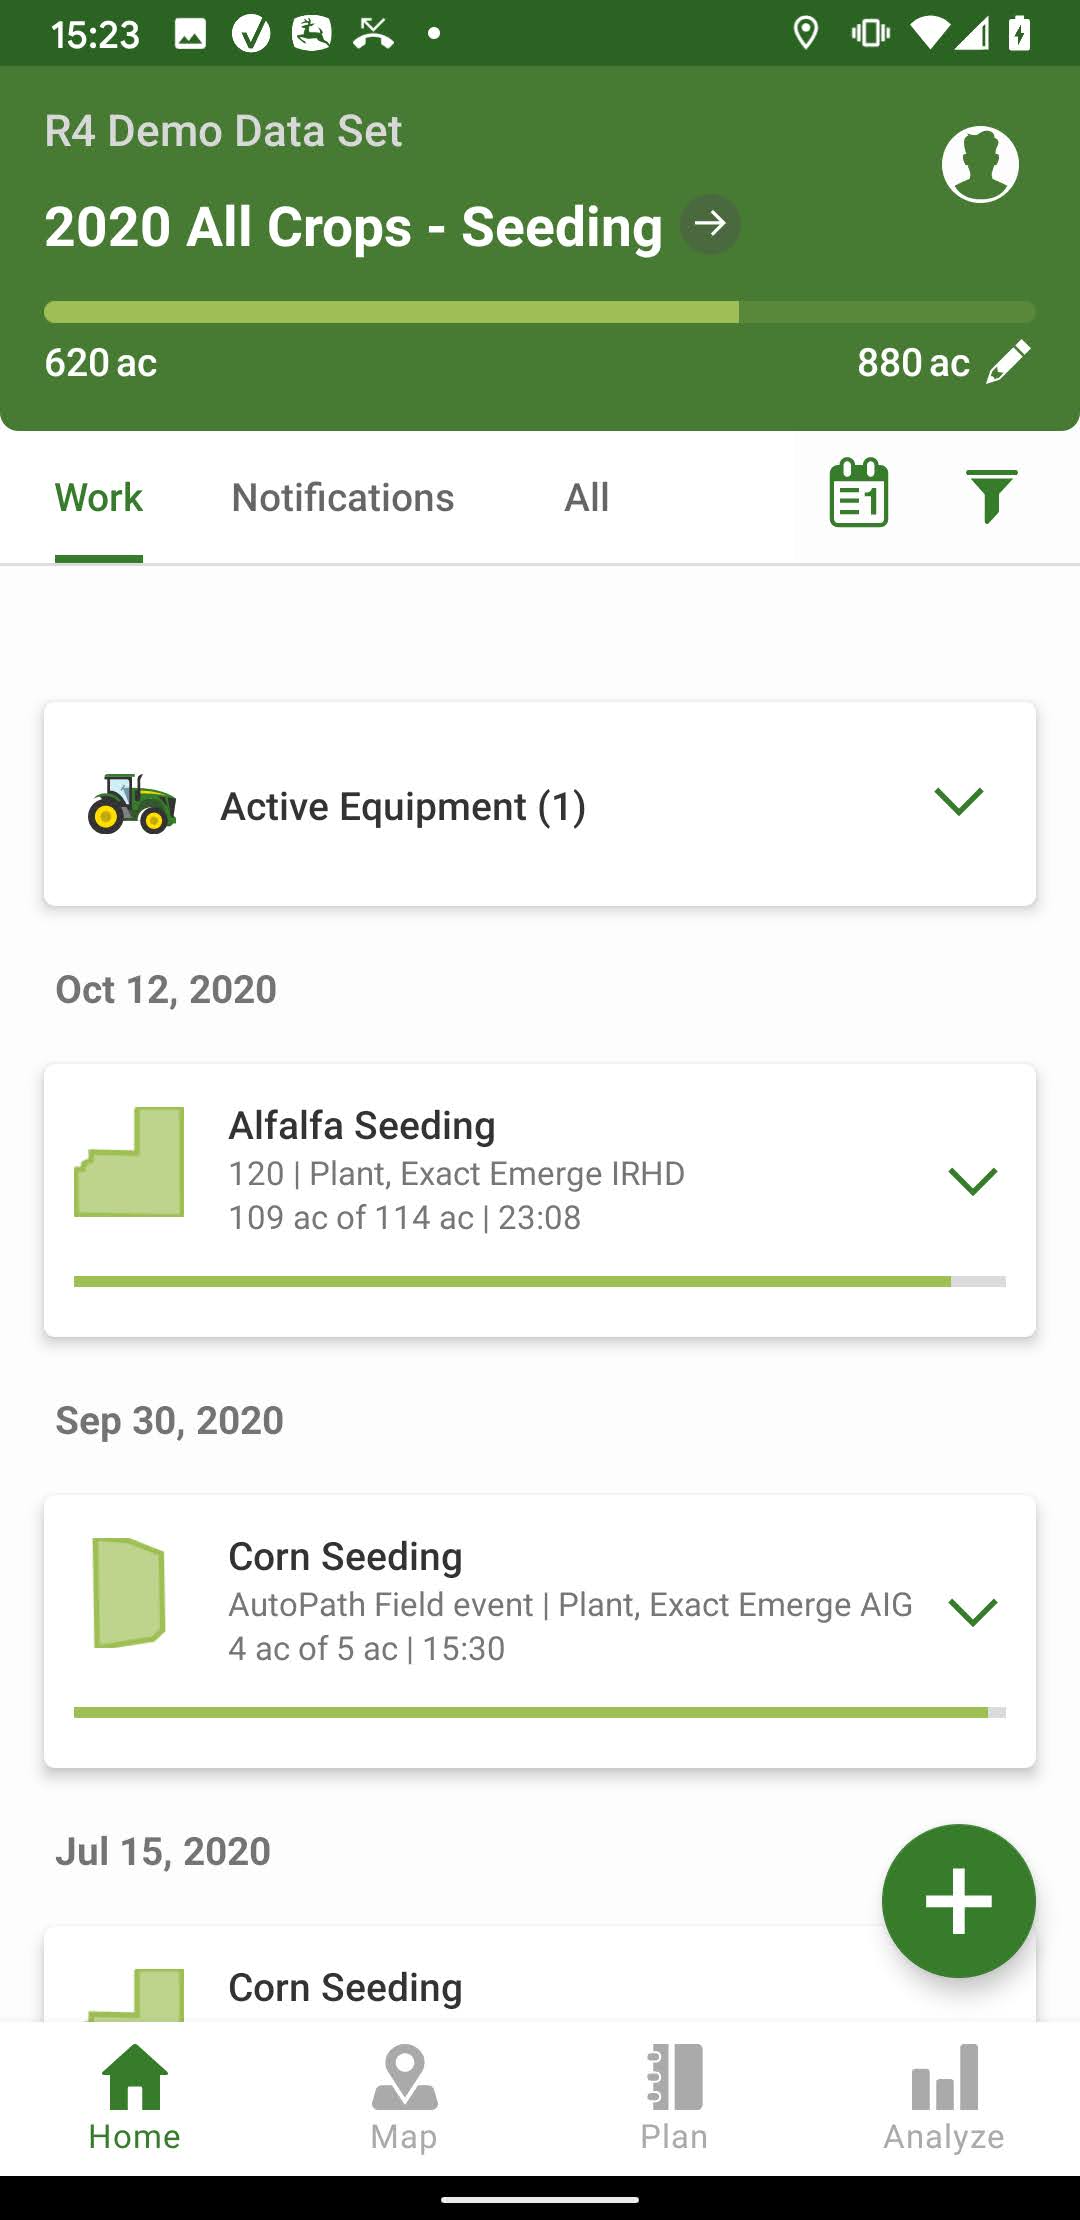
Task: Open the filter funnel icon
Action: click(x=991, y=496)
